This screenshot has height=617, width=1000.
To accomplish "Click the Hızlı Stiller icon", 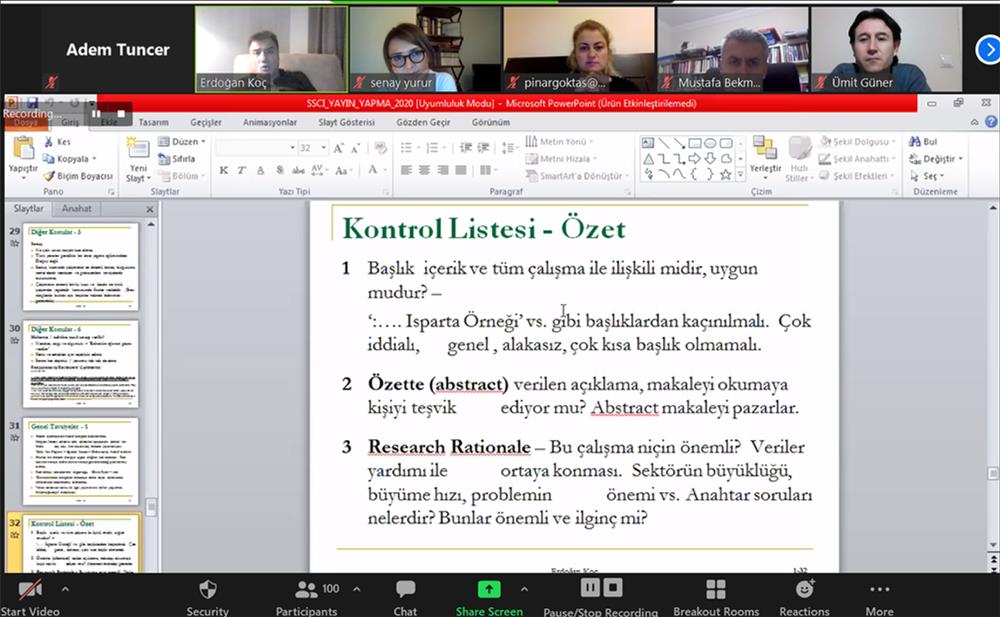I will (x=800, y=148).
